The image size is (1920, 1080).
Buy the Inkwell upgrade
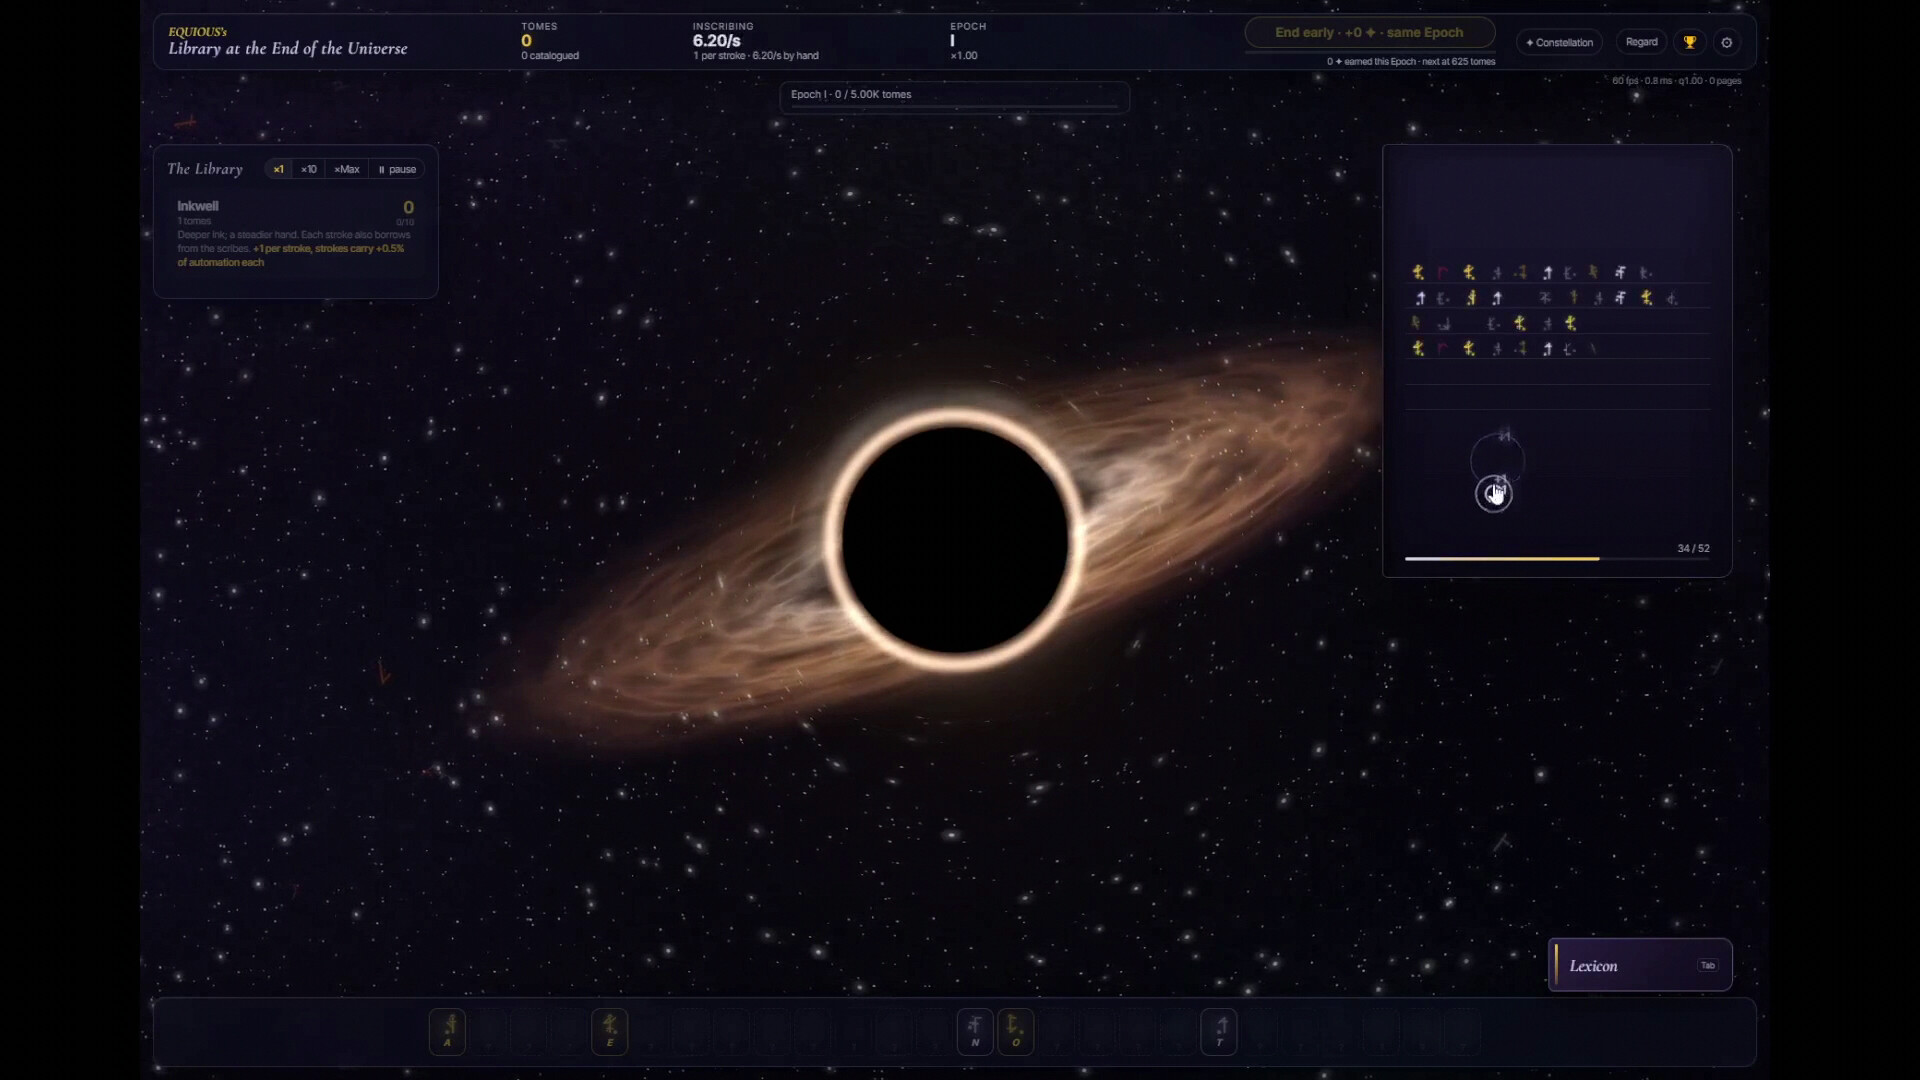(295, 234)
